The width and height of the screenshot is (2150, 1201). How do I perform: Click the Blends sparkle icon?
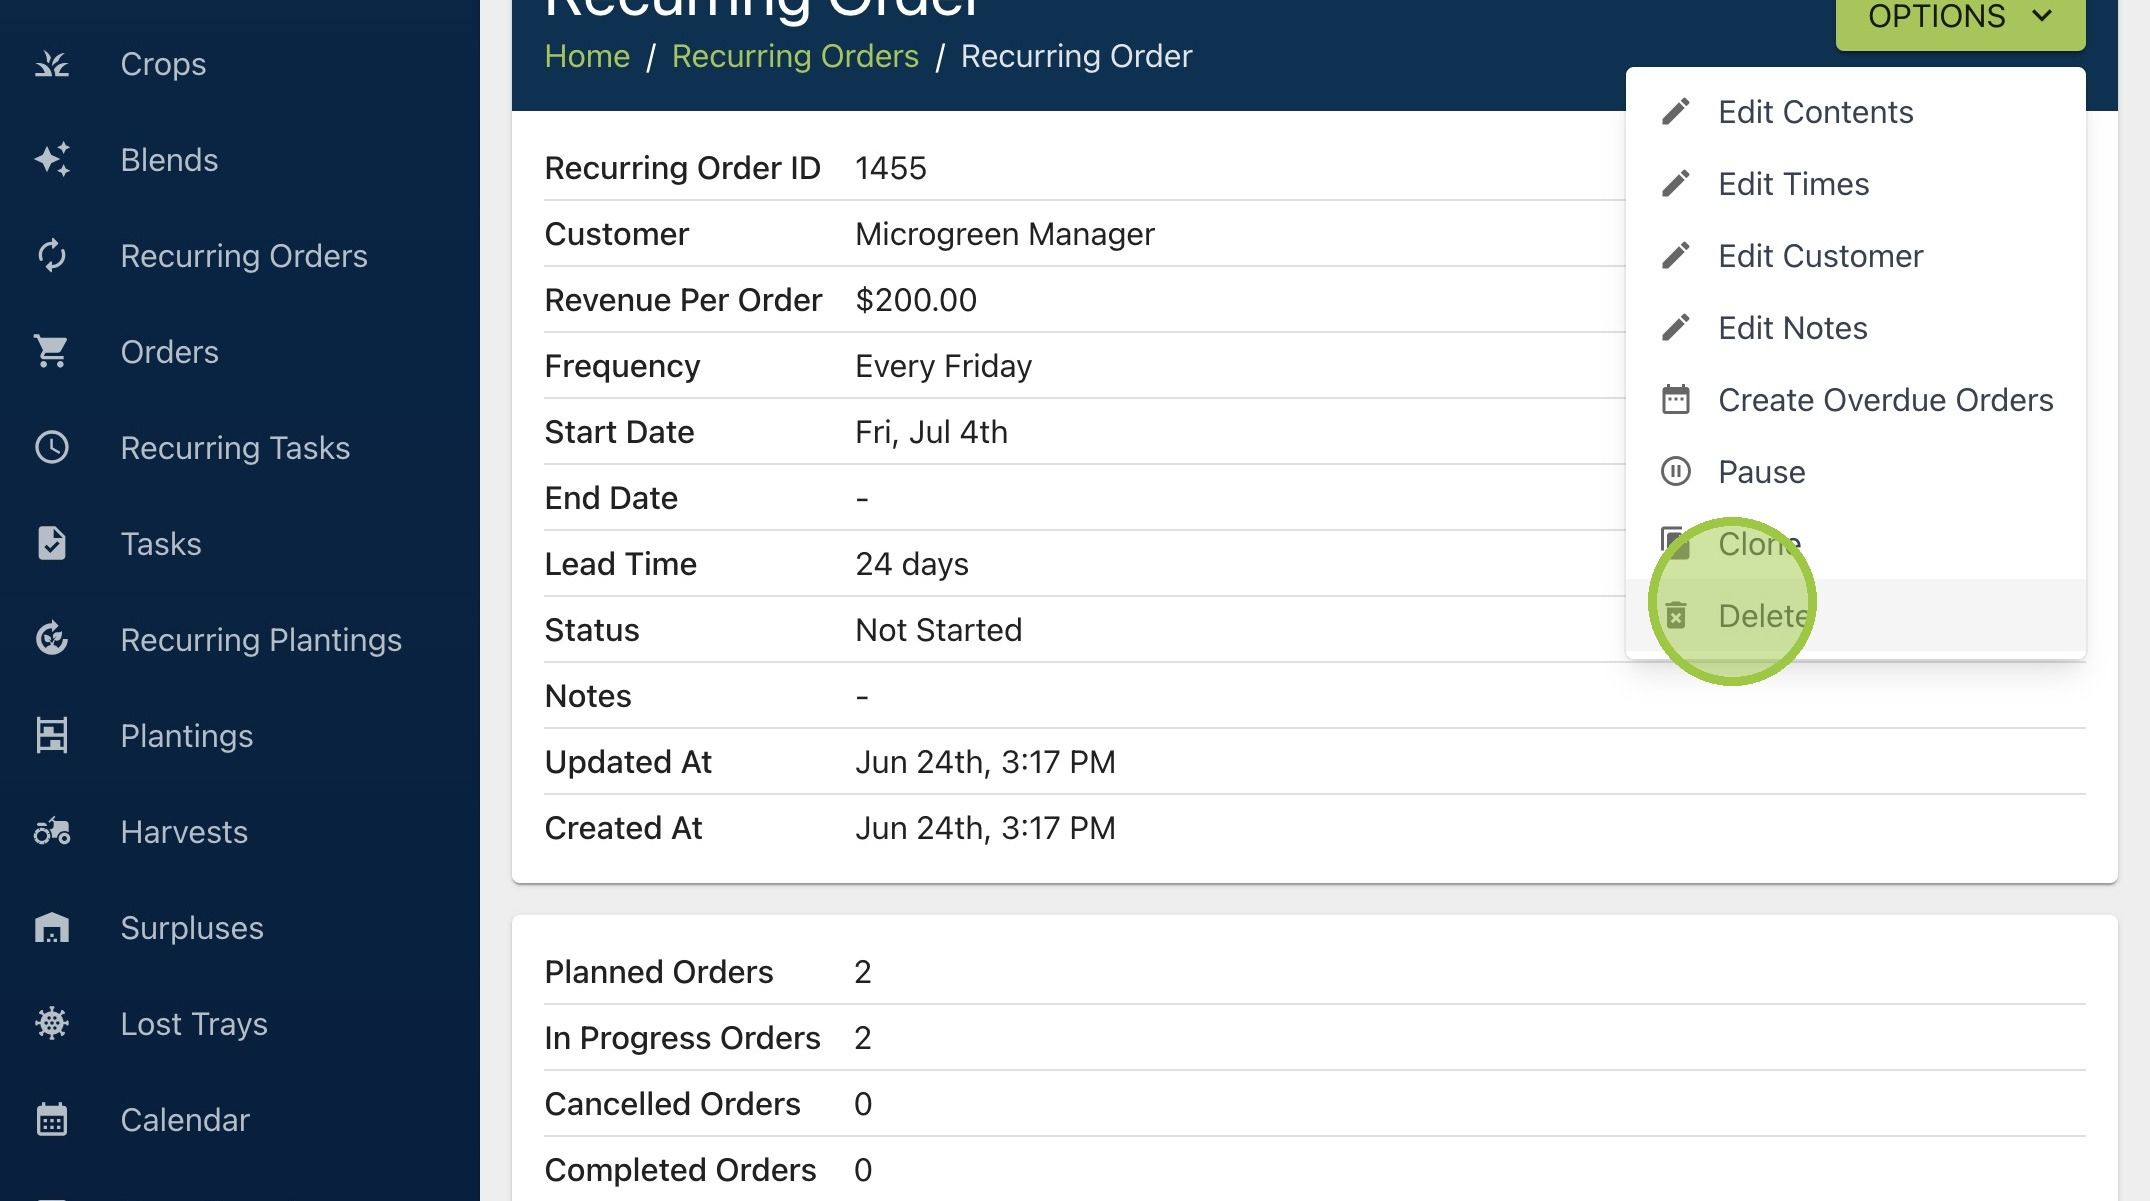52,160
